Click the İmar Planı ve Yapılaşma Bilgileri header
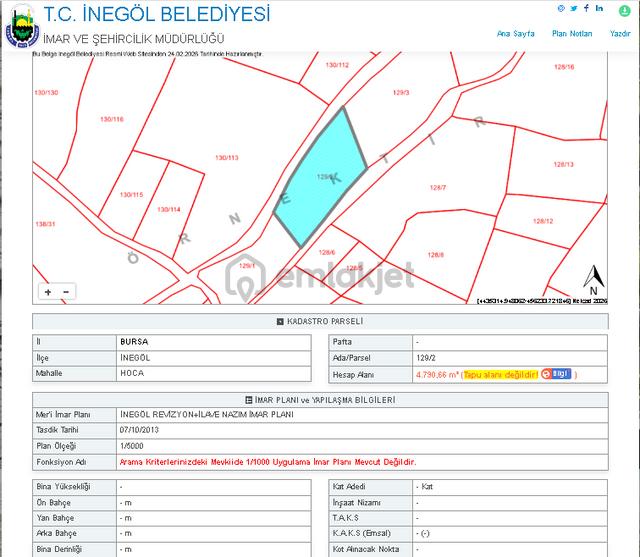The image size is (640, 557). pos(320,400)
